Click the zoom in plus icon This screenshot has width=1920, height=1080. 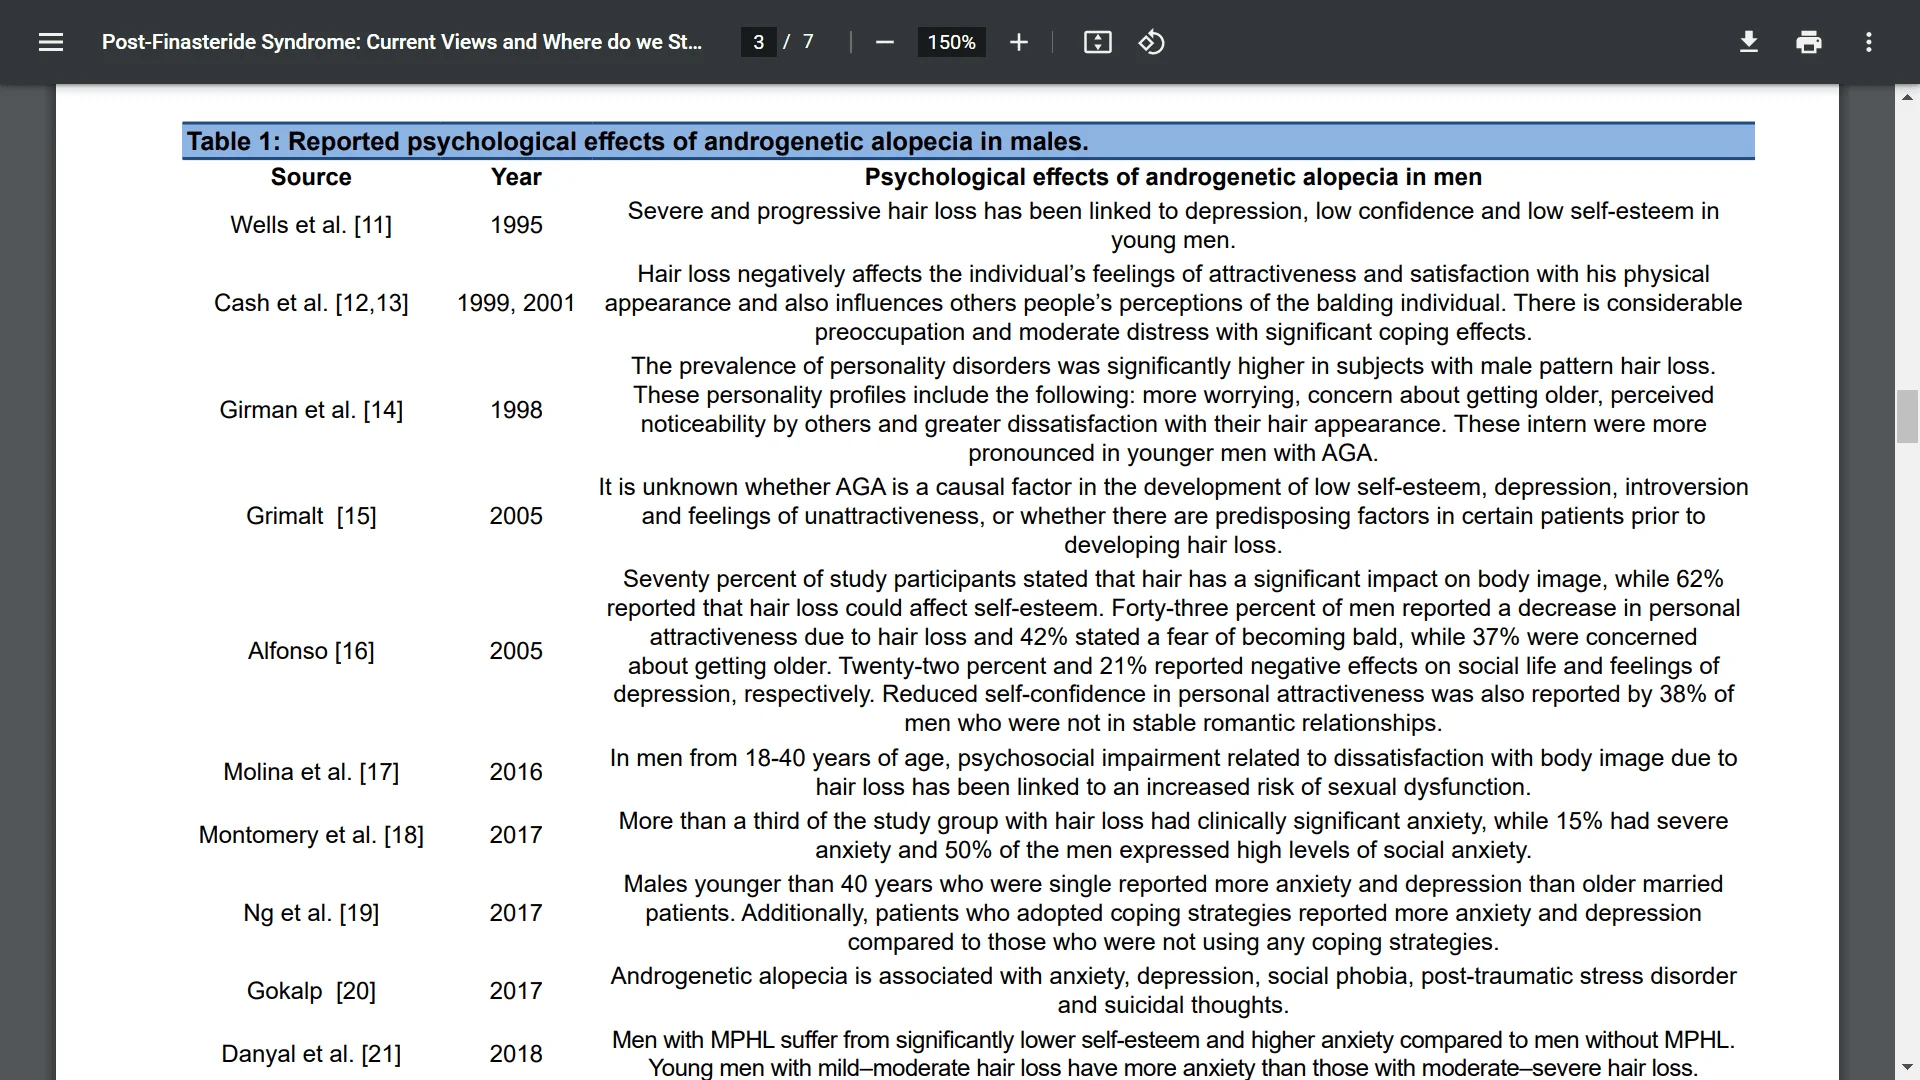(1018, 42)
